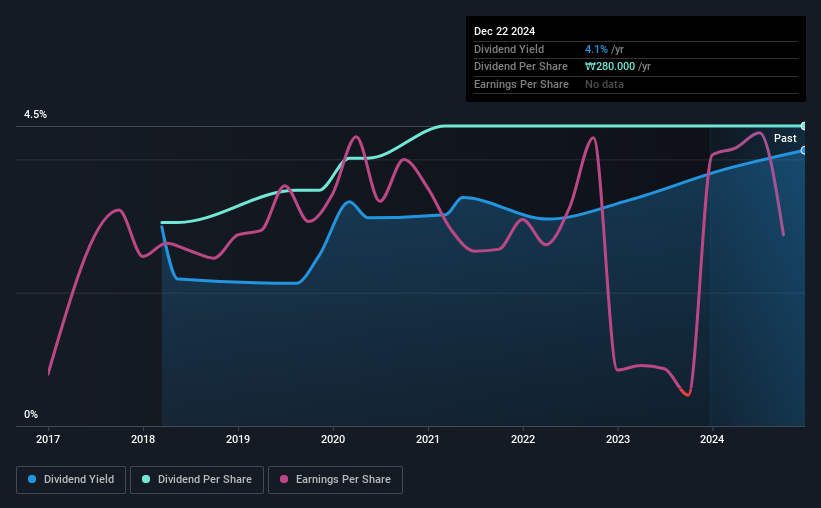The width and height of the screenshot is (821, 508).
Task: Click the 2021 x-axis label
Action: pyautogui.click(x=428, y=439)
